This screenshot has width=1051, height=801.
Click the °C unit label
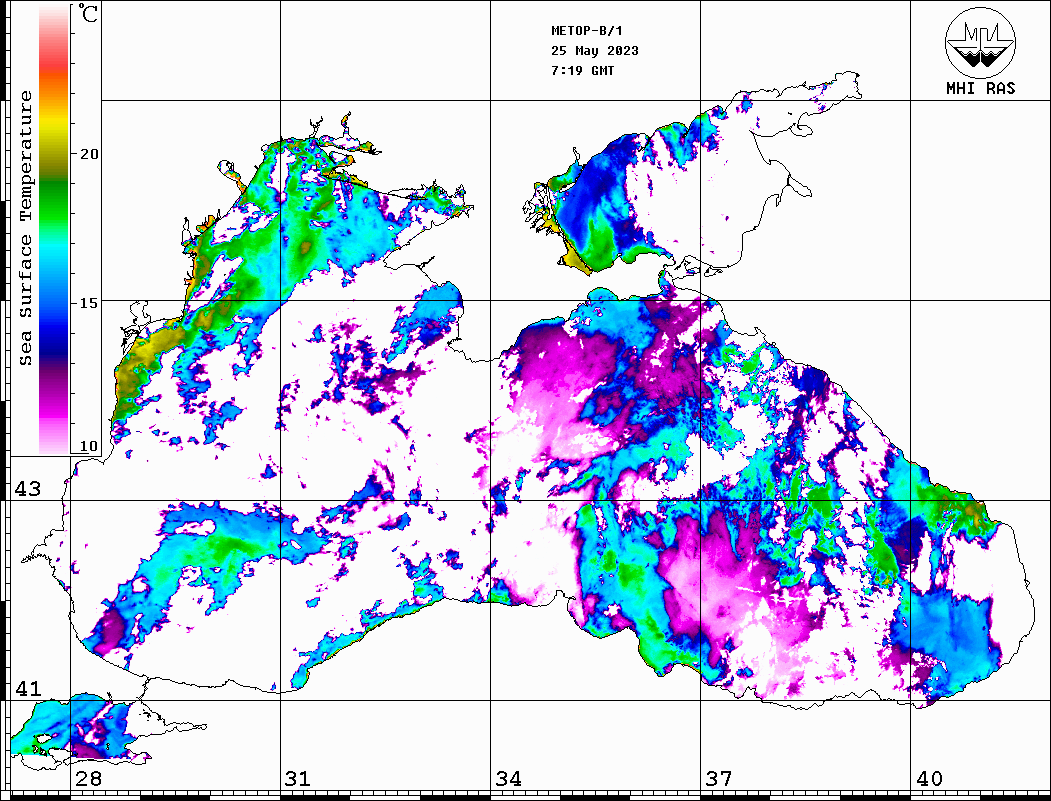[x=87, y=13]
